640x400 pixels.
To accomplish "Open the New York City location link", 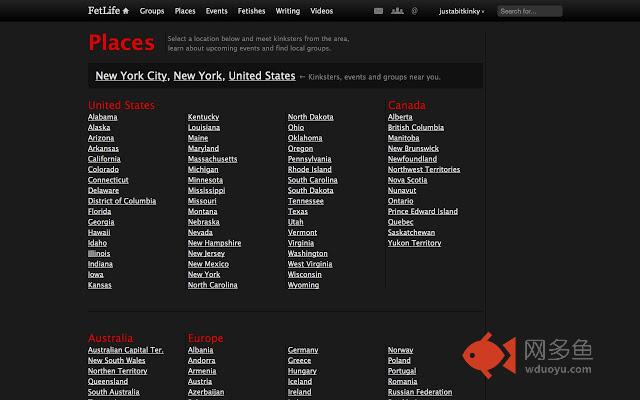I will tap(131, 76).
